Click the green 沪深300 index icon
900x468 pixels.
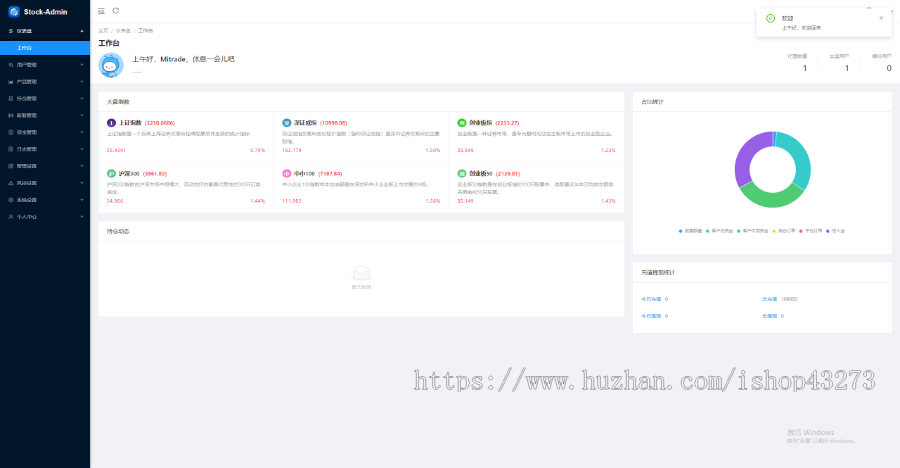coord(111,173)
